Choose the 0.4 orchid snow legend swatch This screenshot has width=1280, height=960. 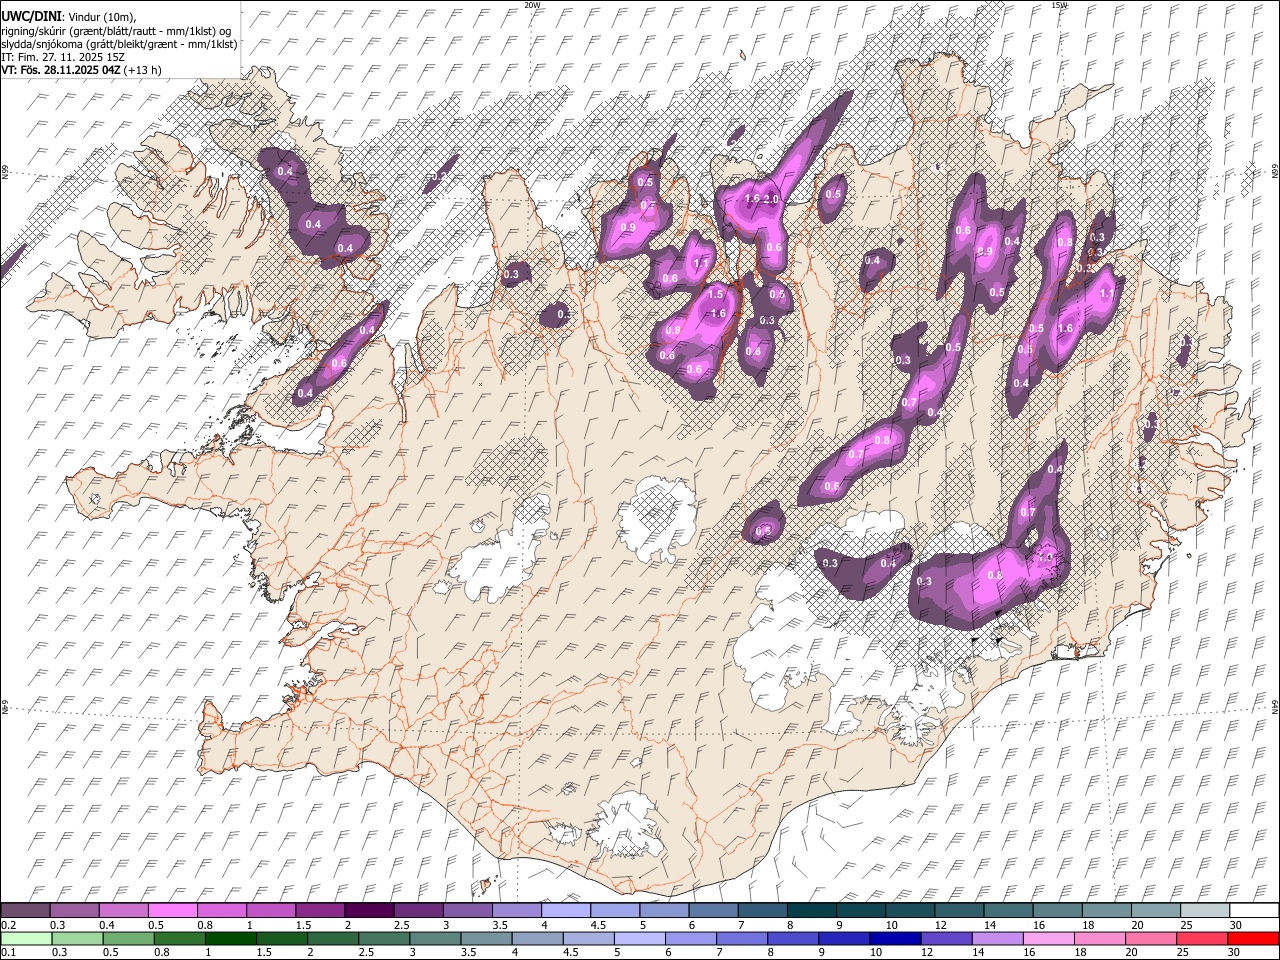(124, 911)
